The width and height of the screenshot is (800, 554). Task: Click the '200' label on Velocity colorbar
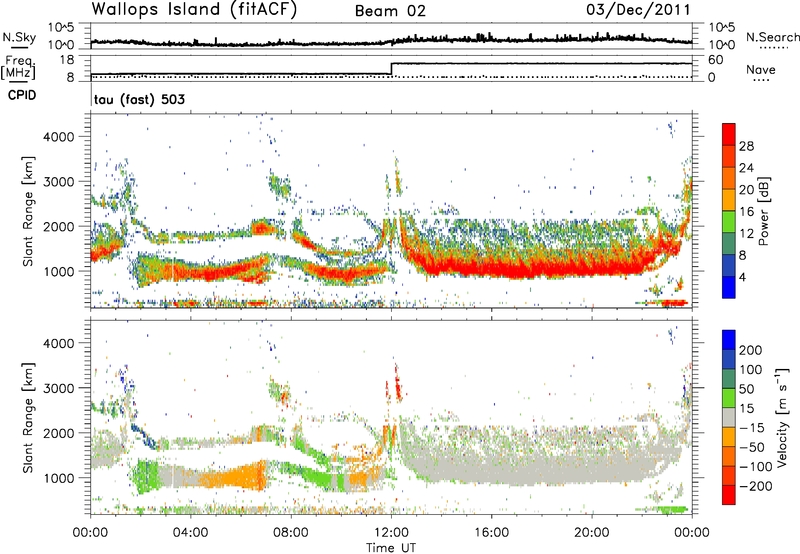[x=751, y=350]
